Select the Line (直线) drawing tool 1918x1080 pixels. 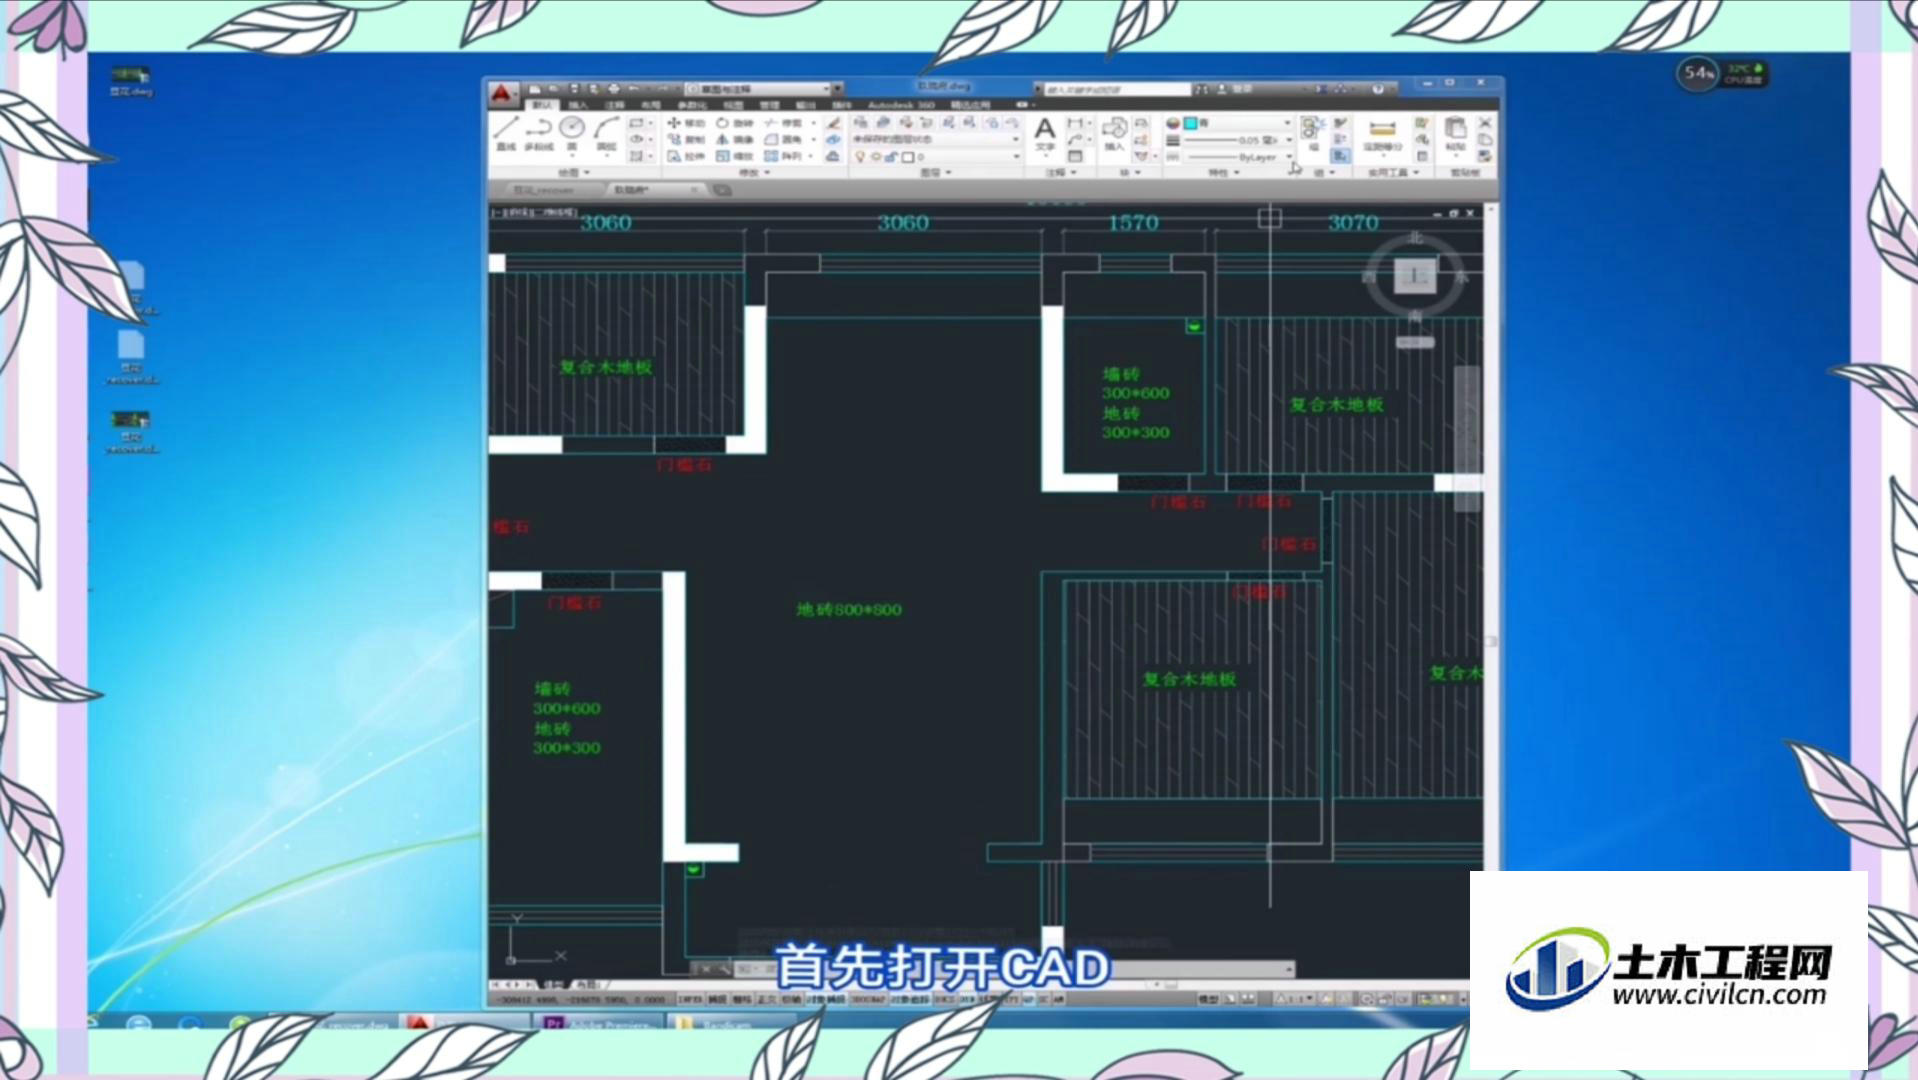pos(506,132)
